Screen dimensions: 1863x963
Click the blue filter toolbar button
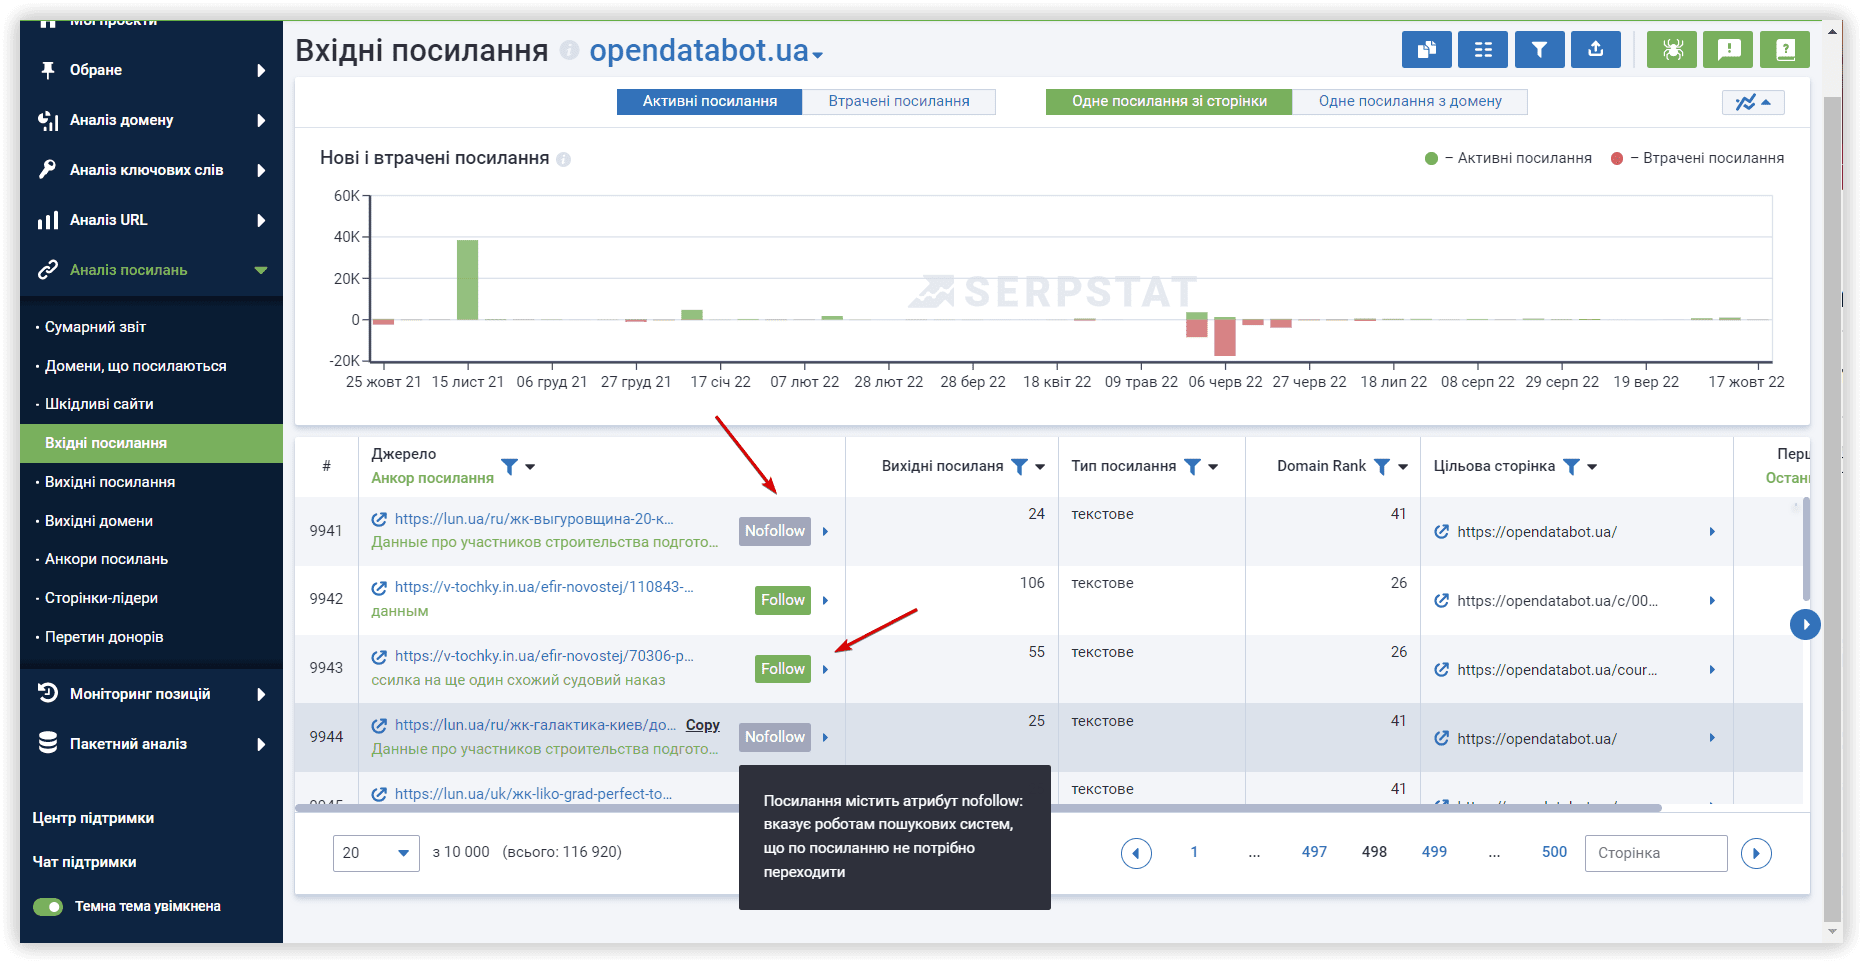pyautogui.click(x=1539, y=49)
